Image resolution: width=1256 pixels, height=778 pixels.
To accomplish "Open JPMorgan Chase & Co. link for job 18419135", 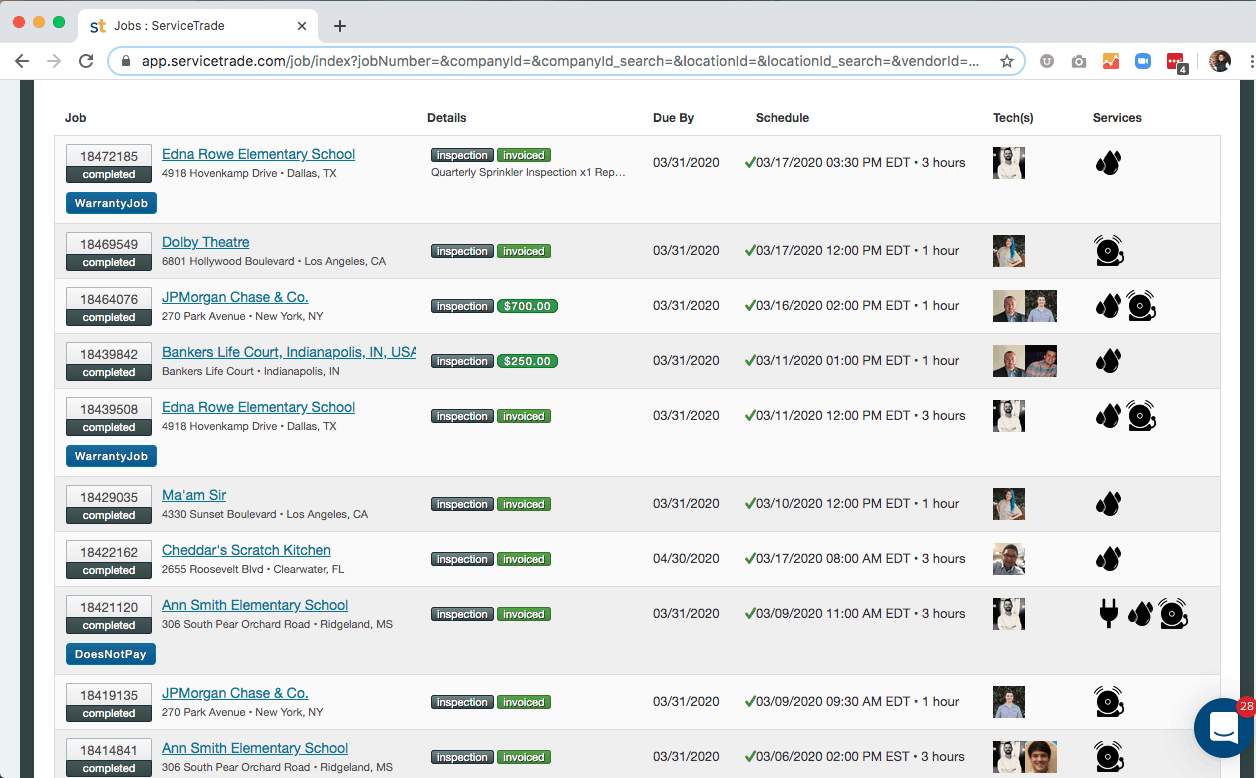I will coord(235,693).
